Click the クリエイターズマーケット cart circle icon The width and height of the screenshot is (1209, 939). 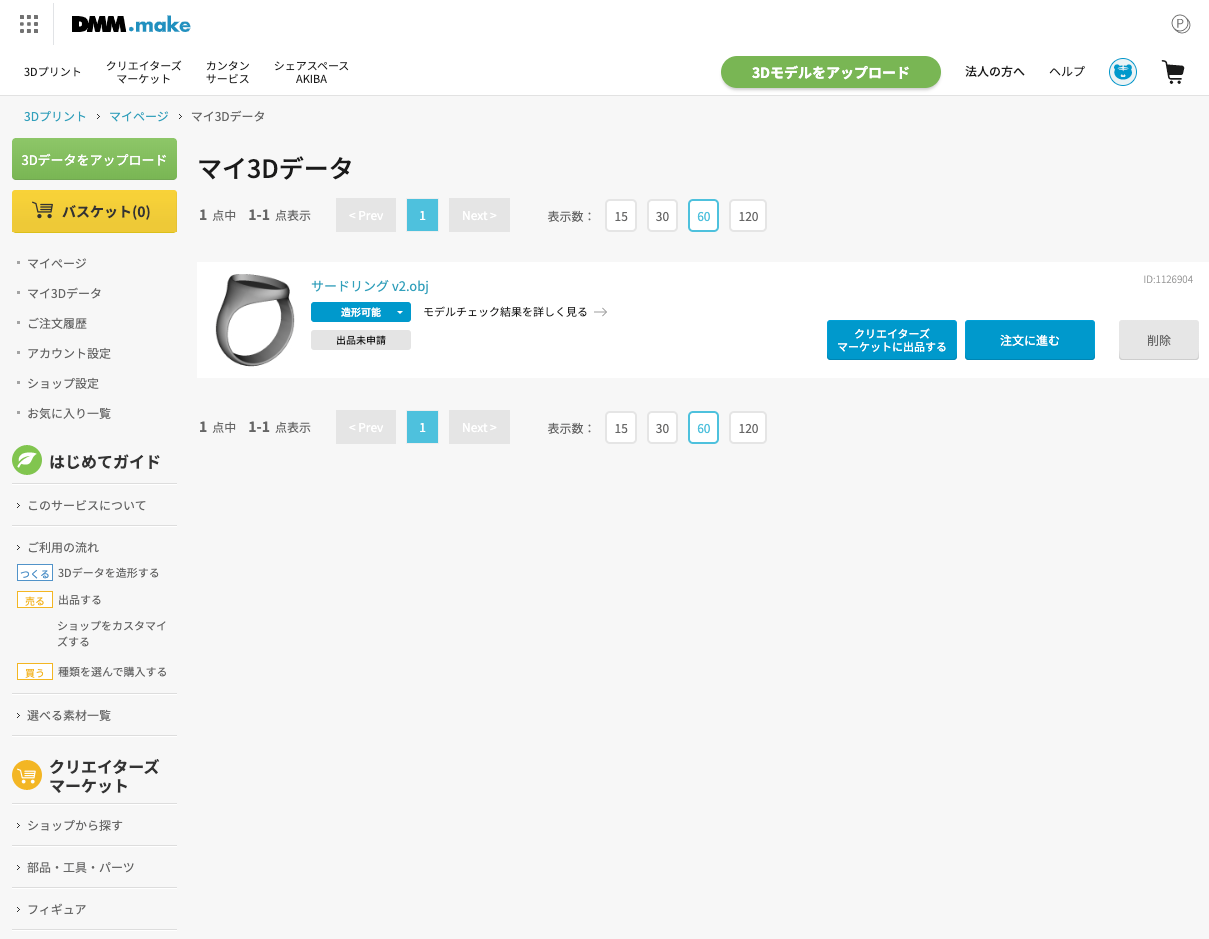pos(27,775)
